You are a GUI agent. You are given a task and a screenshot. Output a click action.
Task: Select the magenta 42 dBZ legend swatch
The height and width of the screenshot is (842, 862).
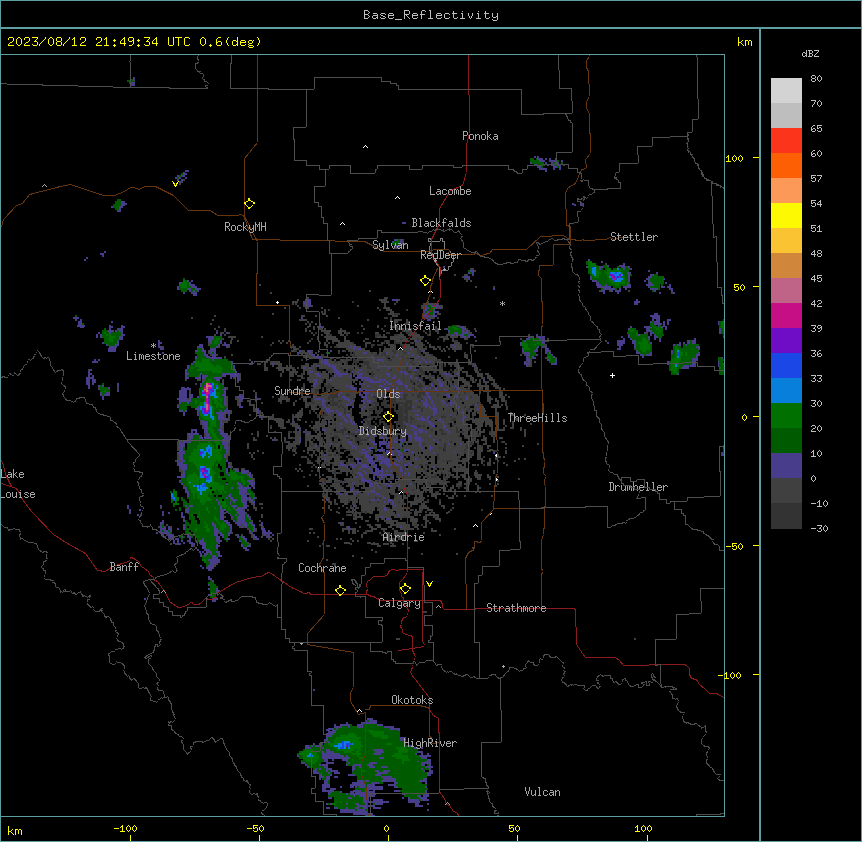coord(786,315)
